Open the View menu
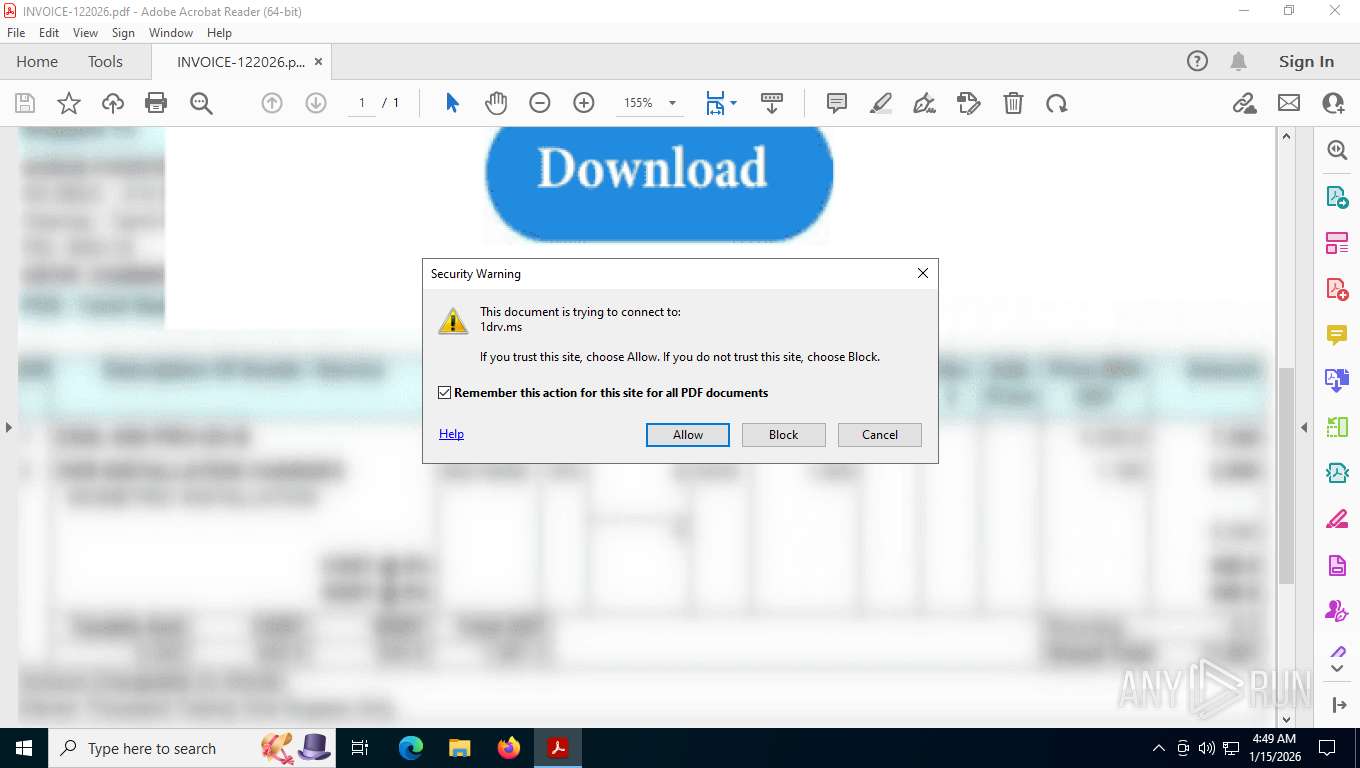The width and height of the screenshot is (1360, 768). pyautogui.click(x=85, y=33)
